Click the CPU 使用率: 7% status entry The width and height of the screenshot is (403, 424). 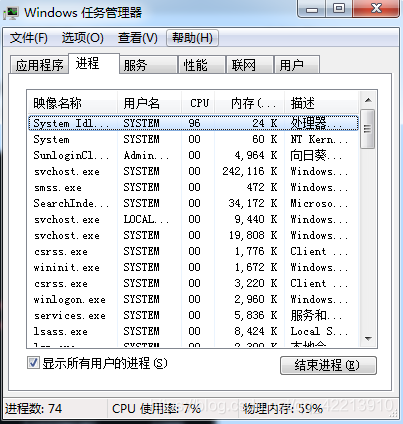click(156, 408)
